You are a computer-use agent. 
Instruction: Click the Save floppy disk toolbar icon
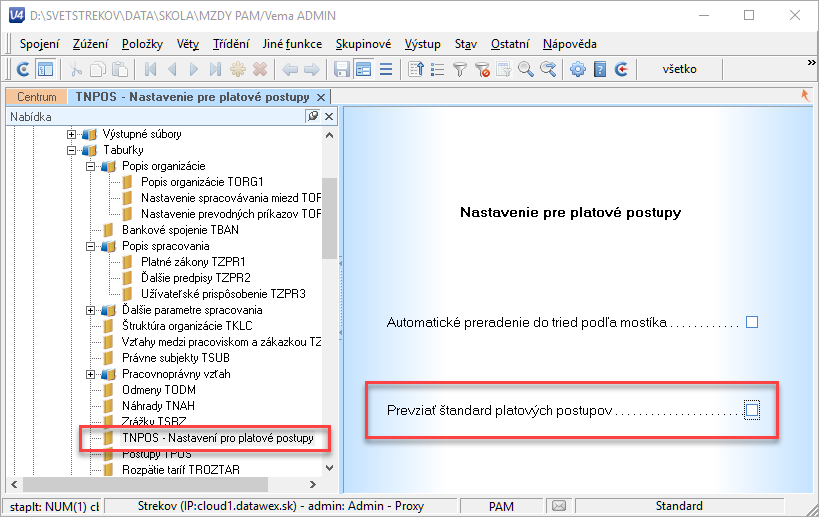(342, 69)
